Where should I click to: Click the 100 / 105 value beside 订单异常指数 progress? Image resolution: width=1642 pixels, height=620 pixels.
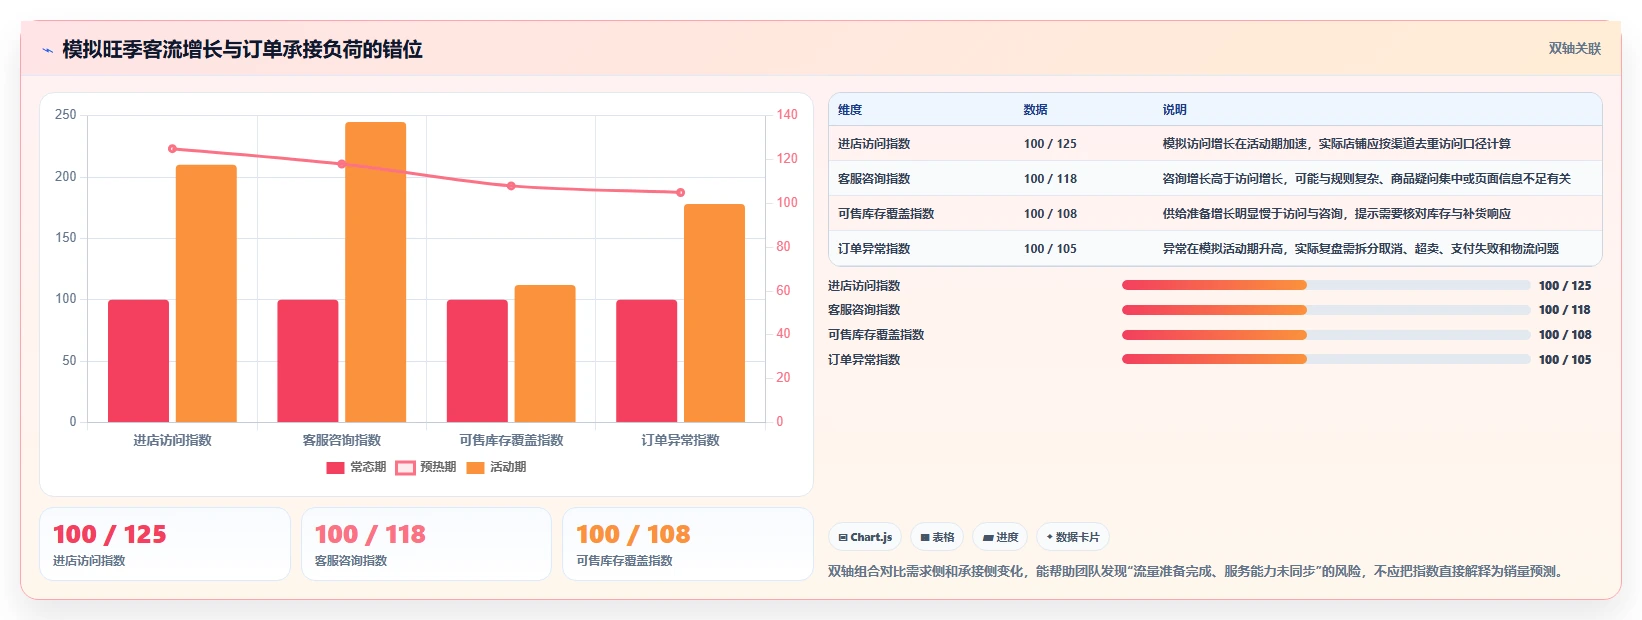(1565, 360)
